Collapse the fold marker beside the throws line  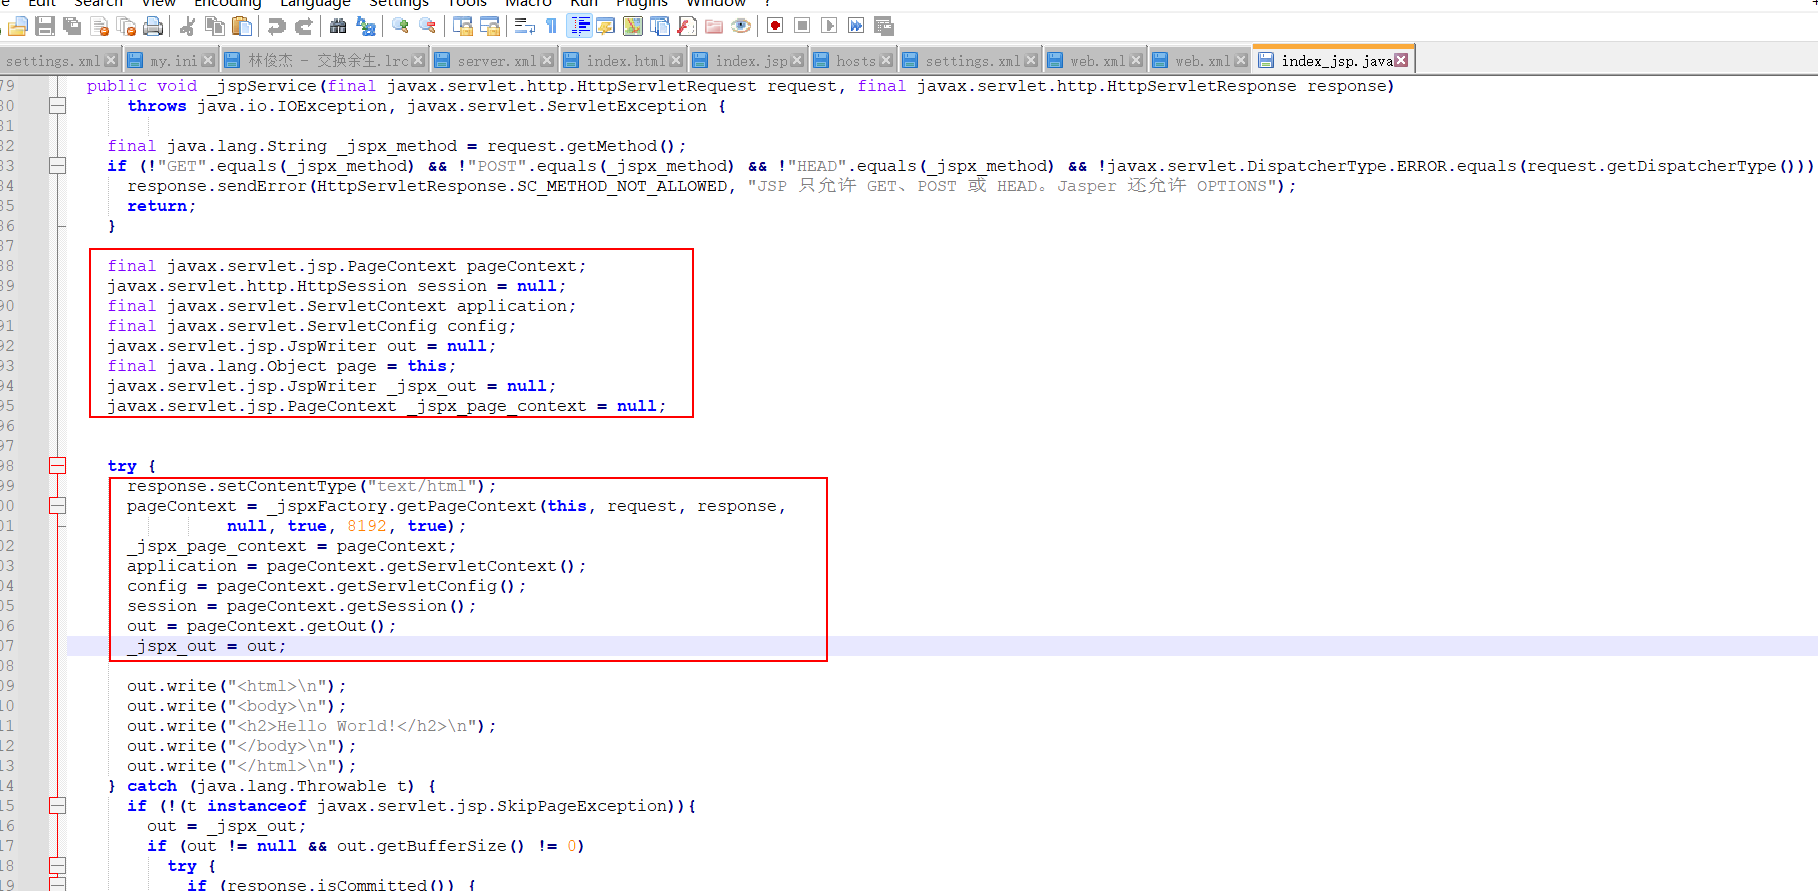tap(57, 106)
